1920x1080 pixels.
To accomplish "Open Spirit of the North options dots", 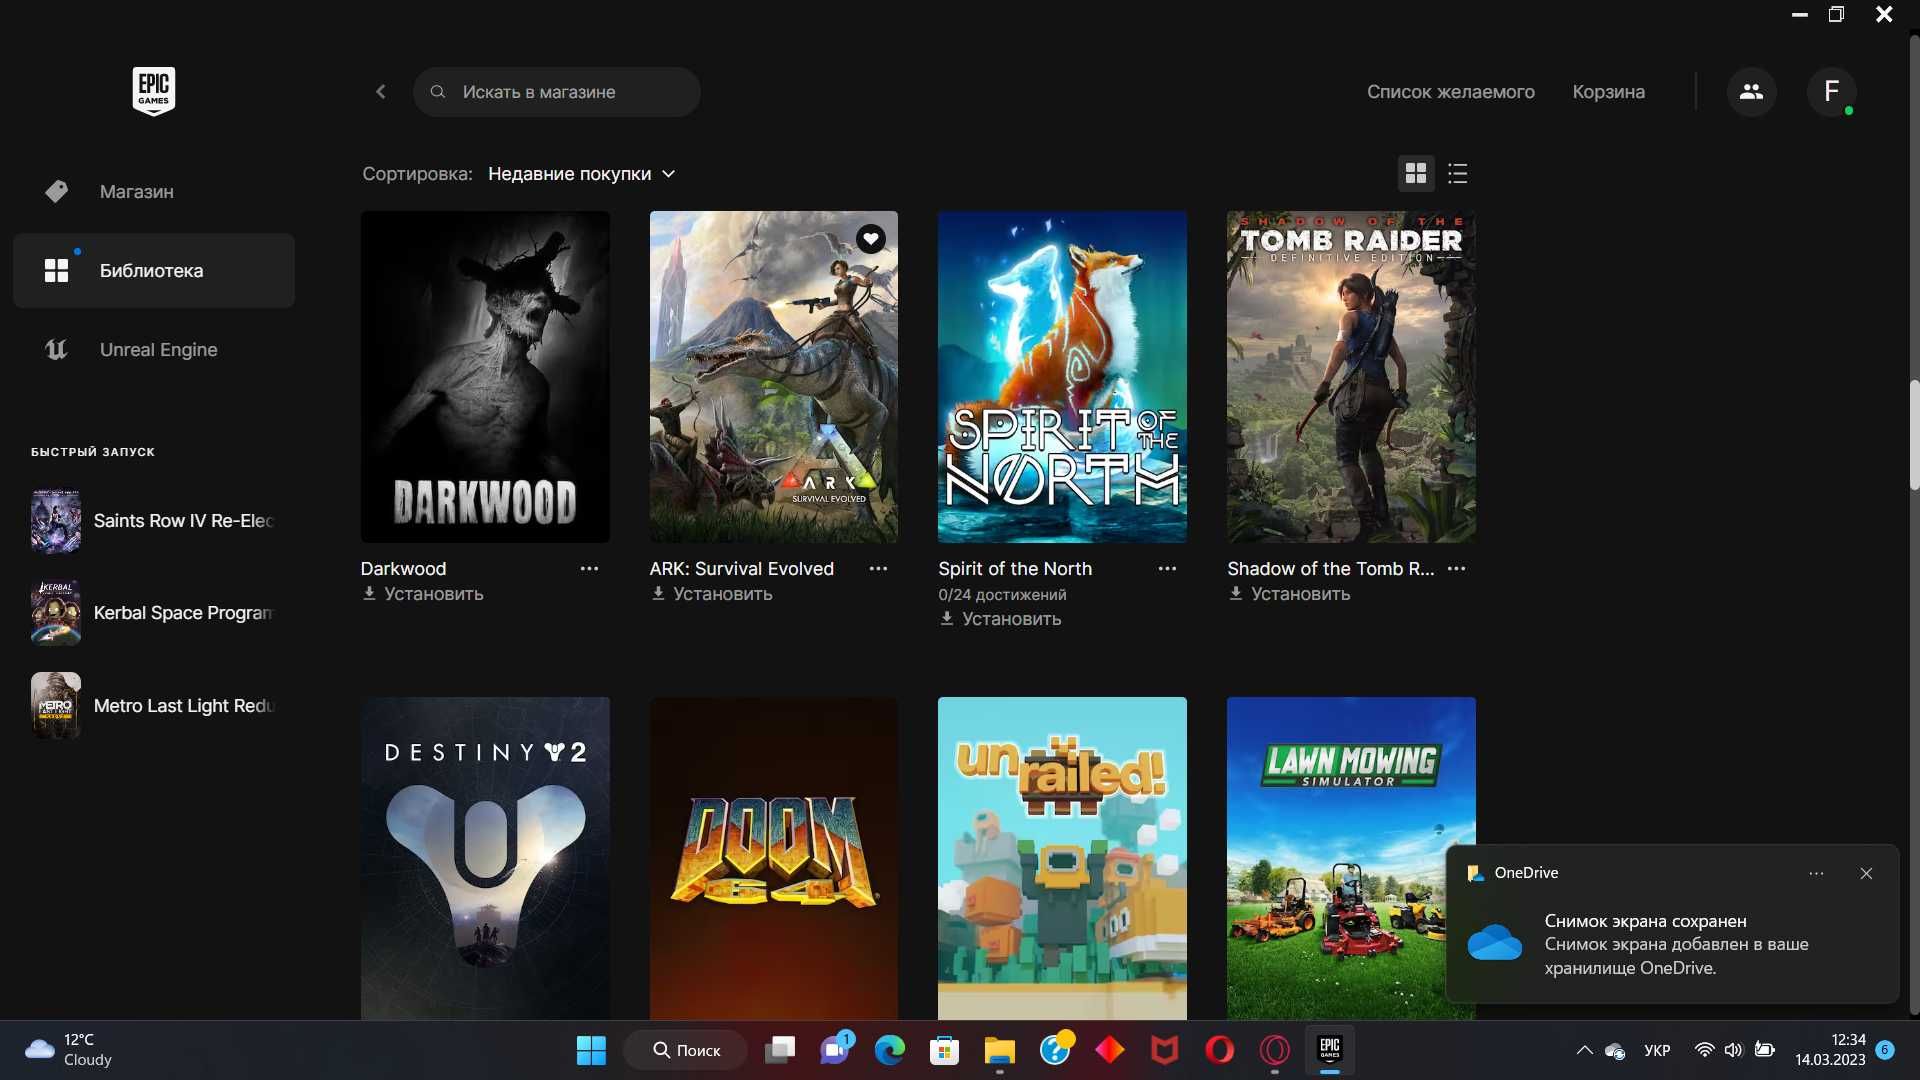I will [1167, 569].
